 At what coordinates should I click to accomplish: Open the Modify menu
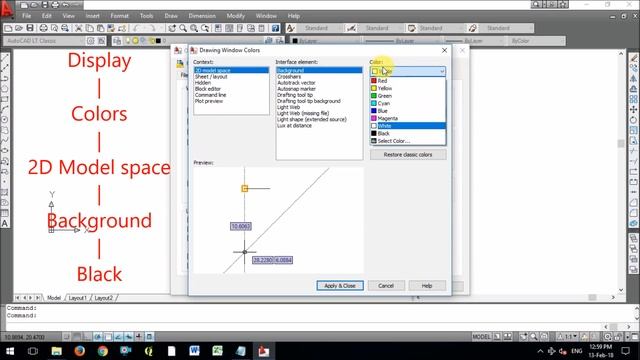[x=236, y=16]
